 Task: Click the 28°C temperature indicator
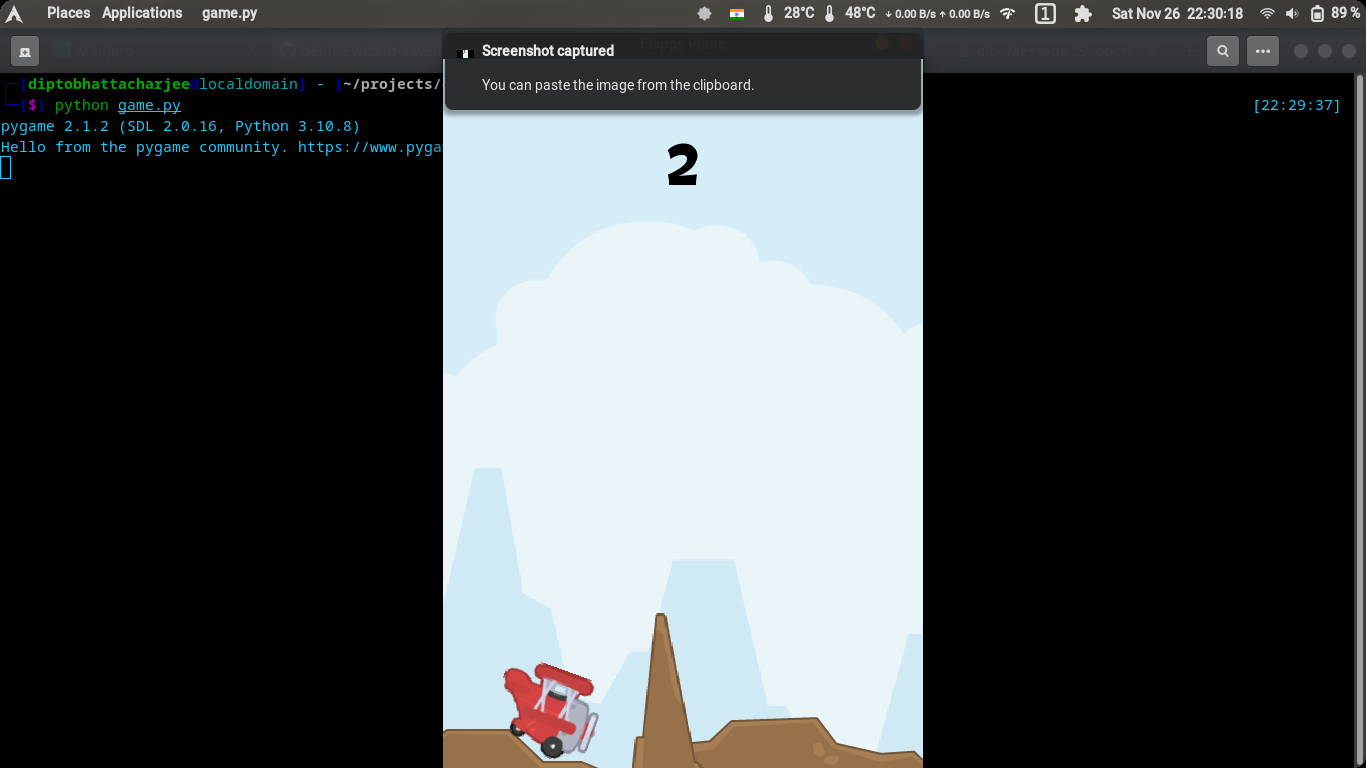(x=788, y=14)
